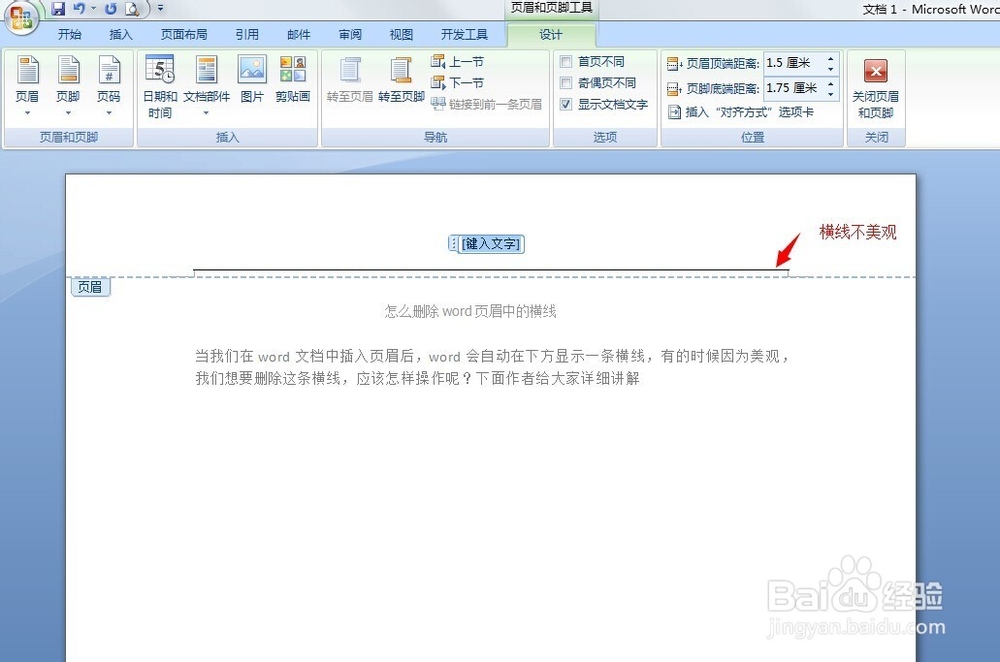Jump to Next Section (下一节)
The height and width of the screenshot is (662, 1000).
tap(461, 82)
